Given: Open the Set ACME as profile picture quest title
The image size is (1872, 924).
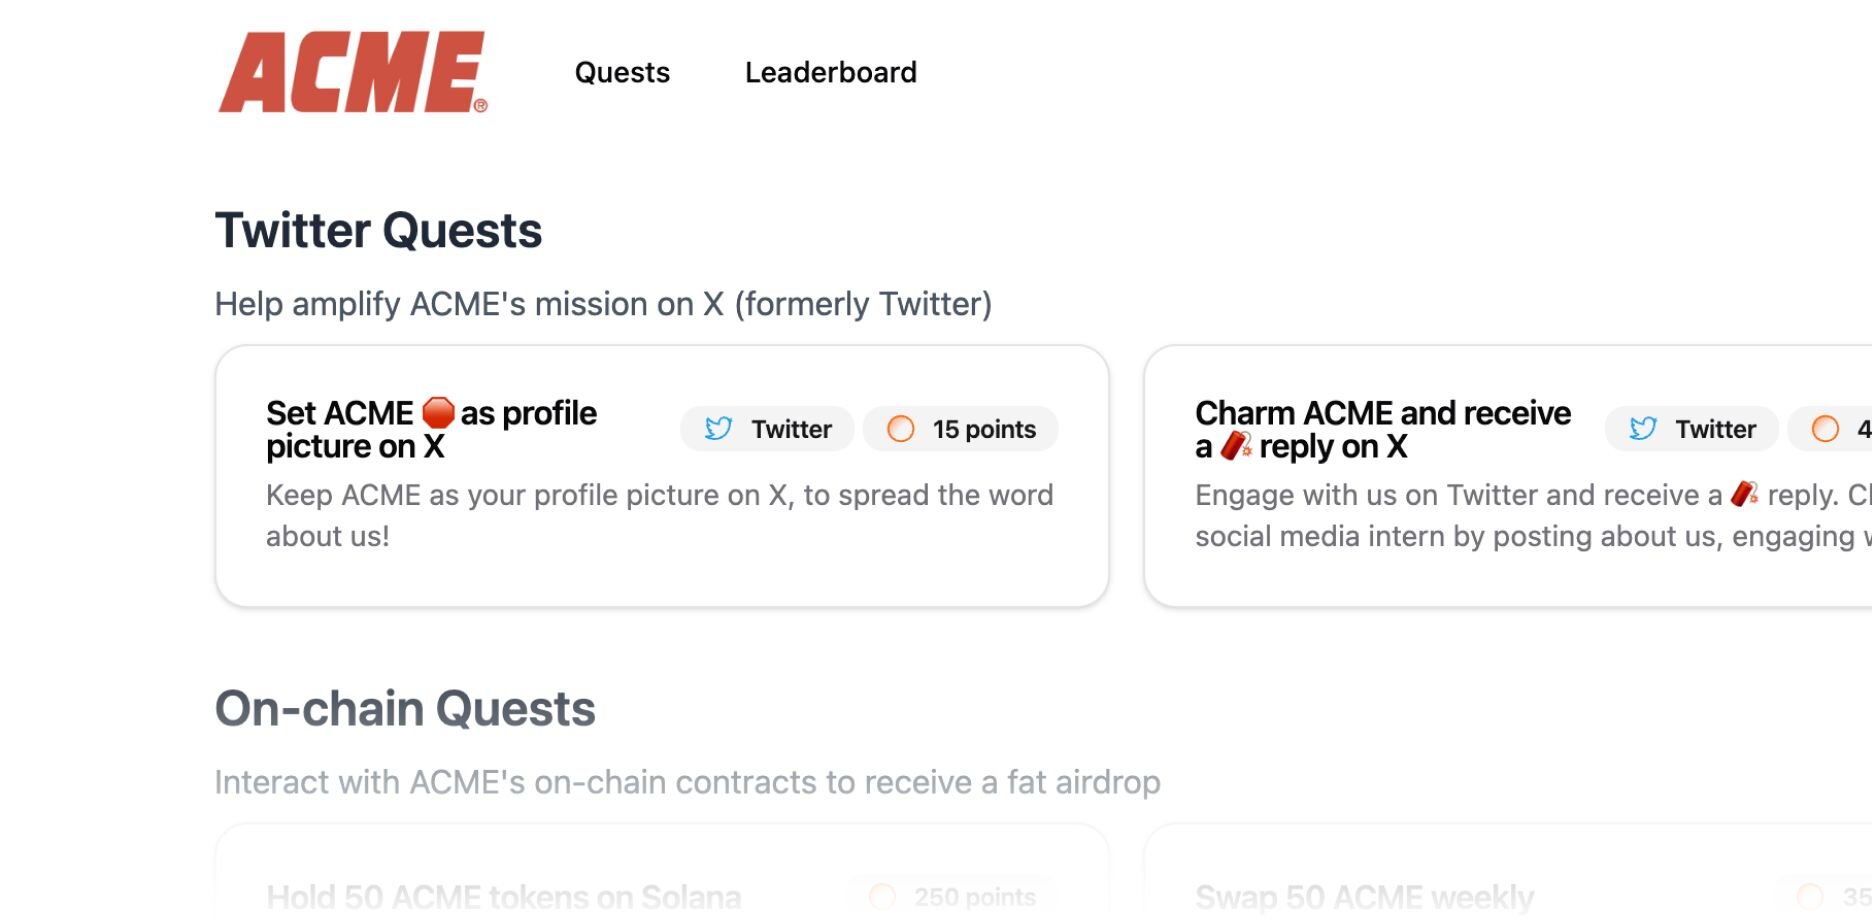Looking at the screenshot, I should coord(431,429).
